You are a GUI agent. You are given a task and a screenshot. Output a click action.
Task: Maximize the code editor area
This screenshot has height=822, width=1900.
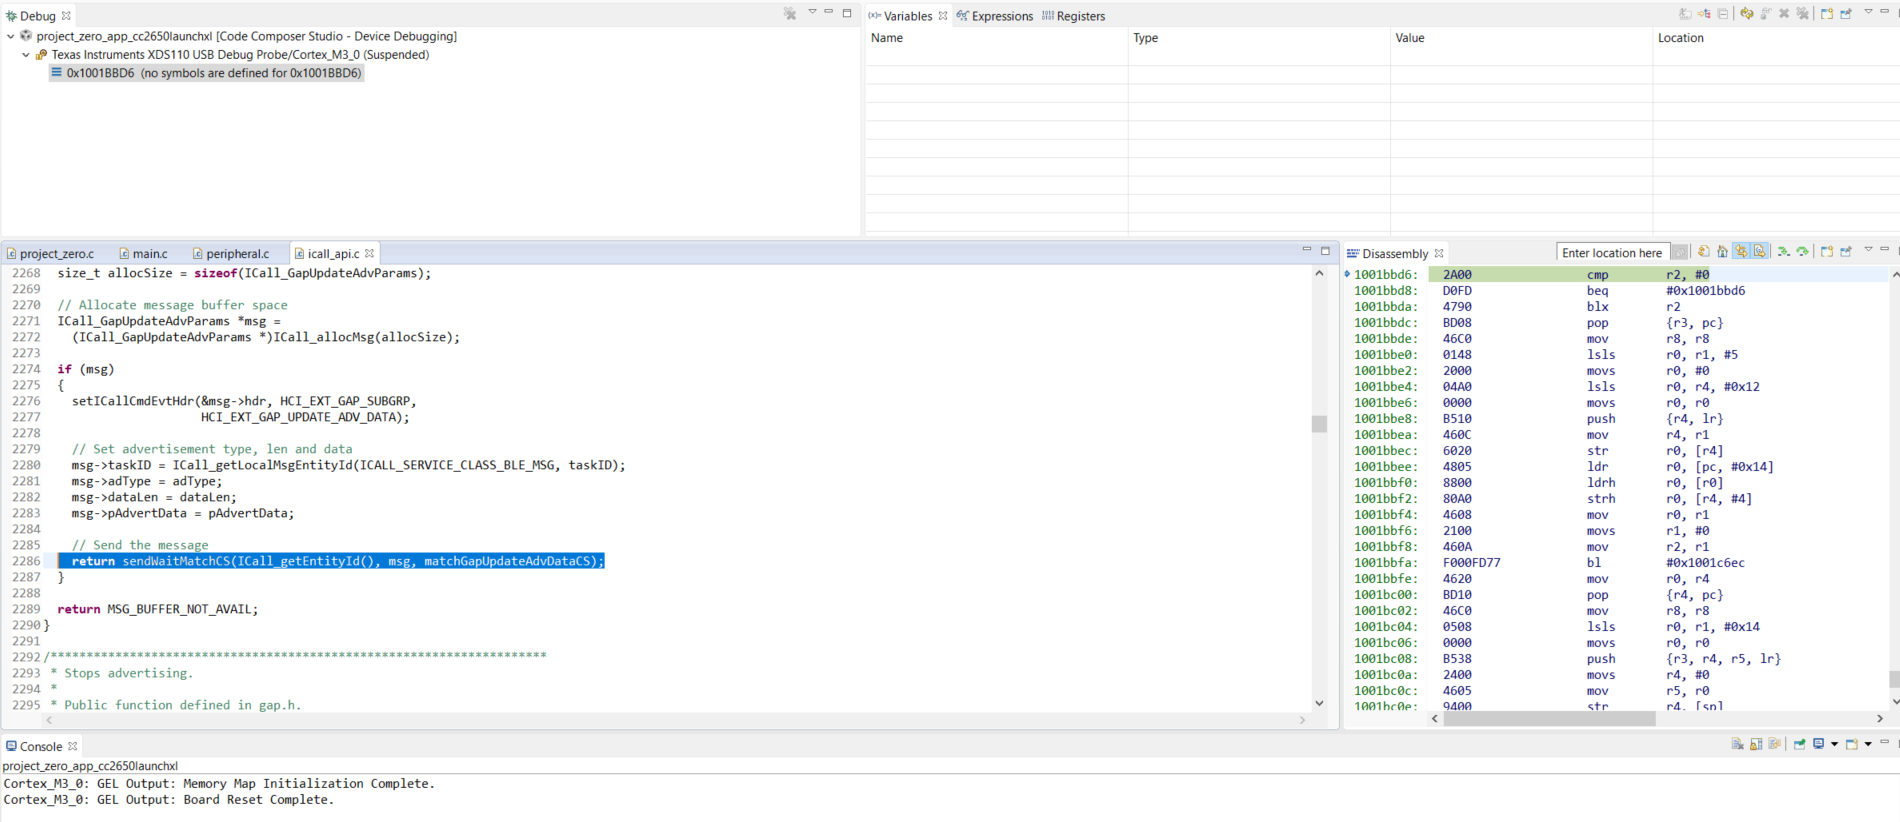tap(1325, 250)
